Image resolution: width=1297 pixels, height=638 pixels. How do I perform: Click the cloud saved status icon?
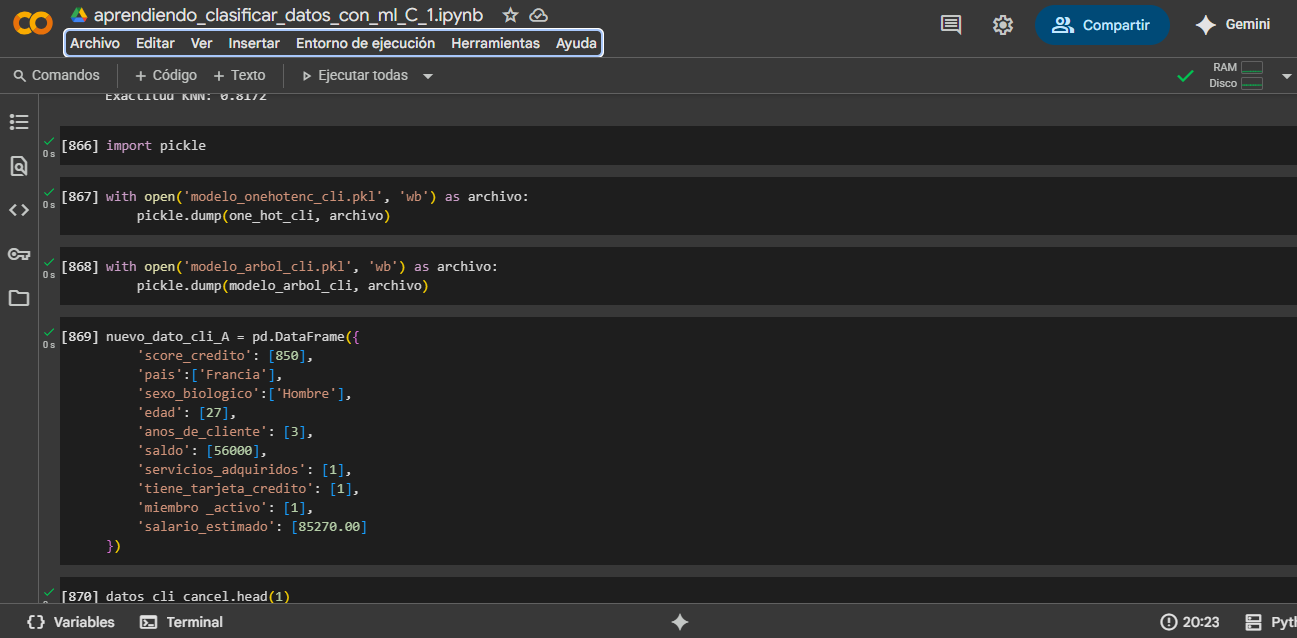(539, 15)
